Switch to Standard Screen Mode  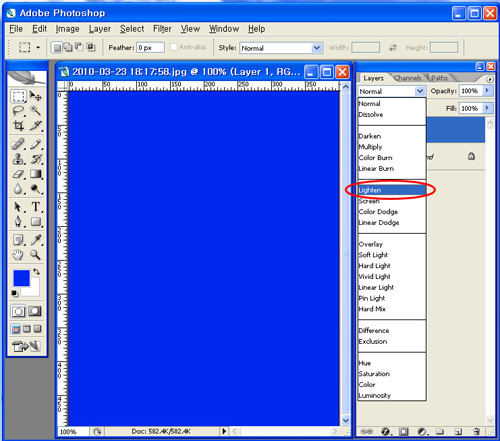[16, 329]
